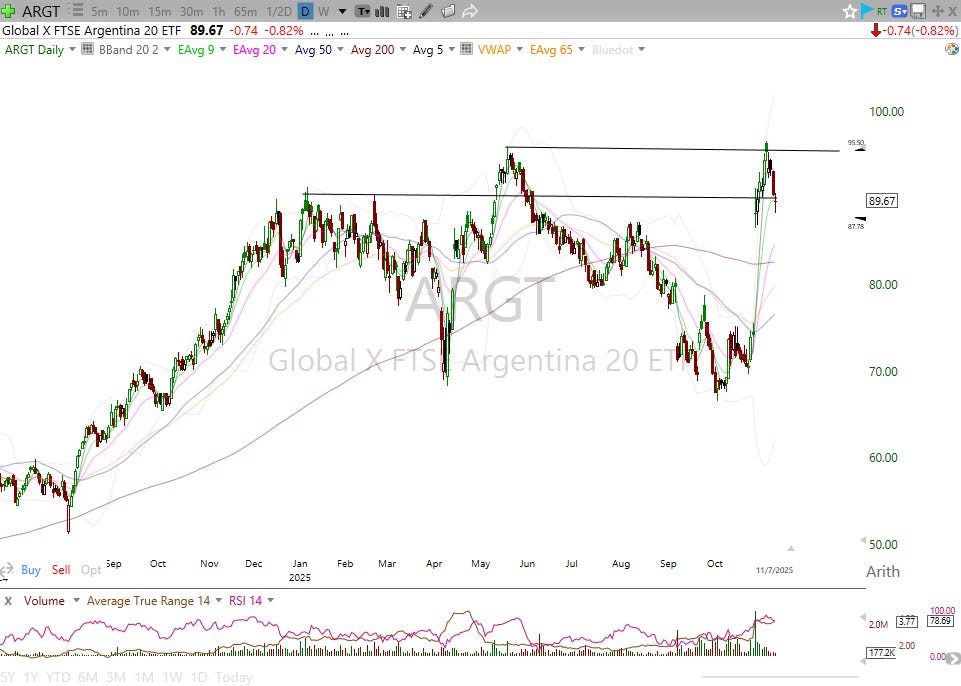961x686 pixels.
Task: Select the W weekly timeframe
Action: [x=324, y=11]
